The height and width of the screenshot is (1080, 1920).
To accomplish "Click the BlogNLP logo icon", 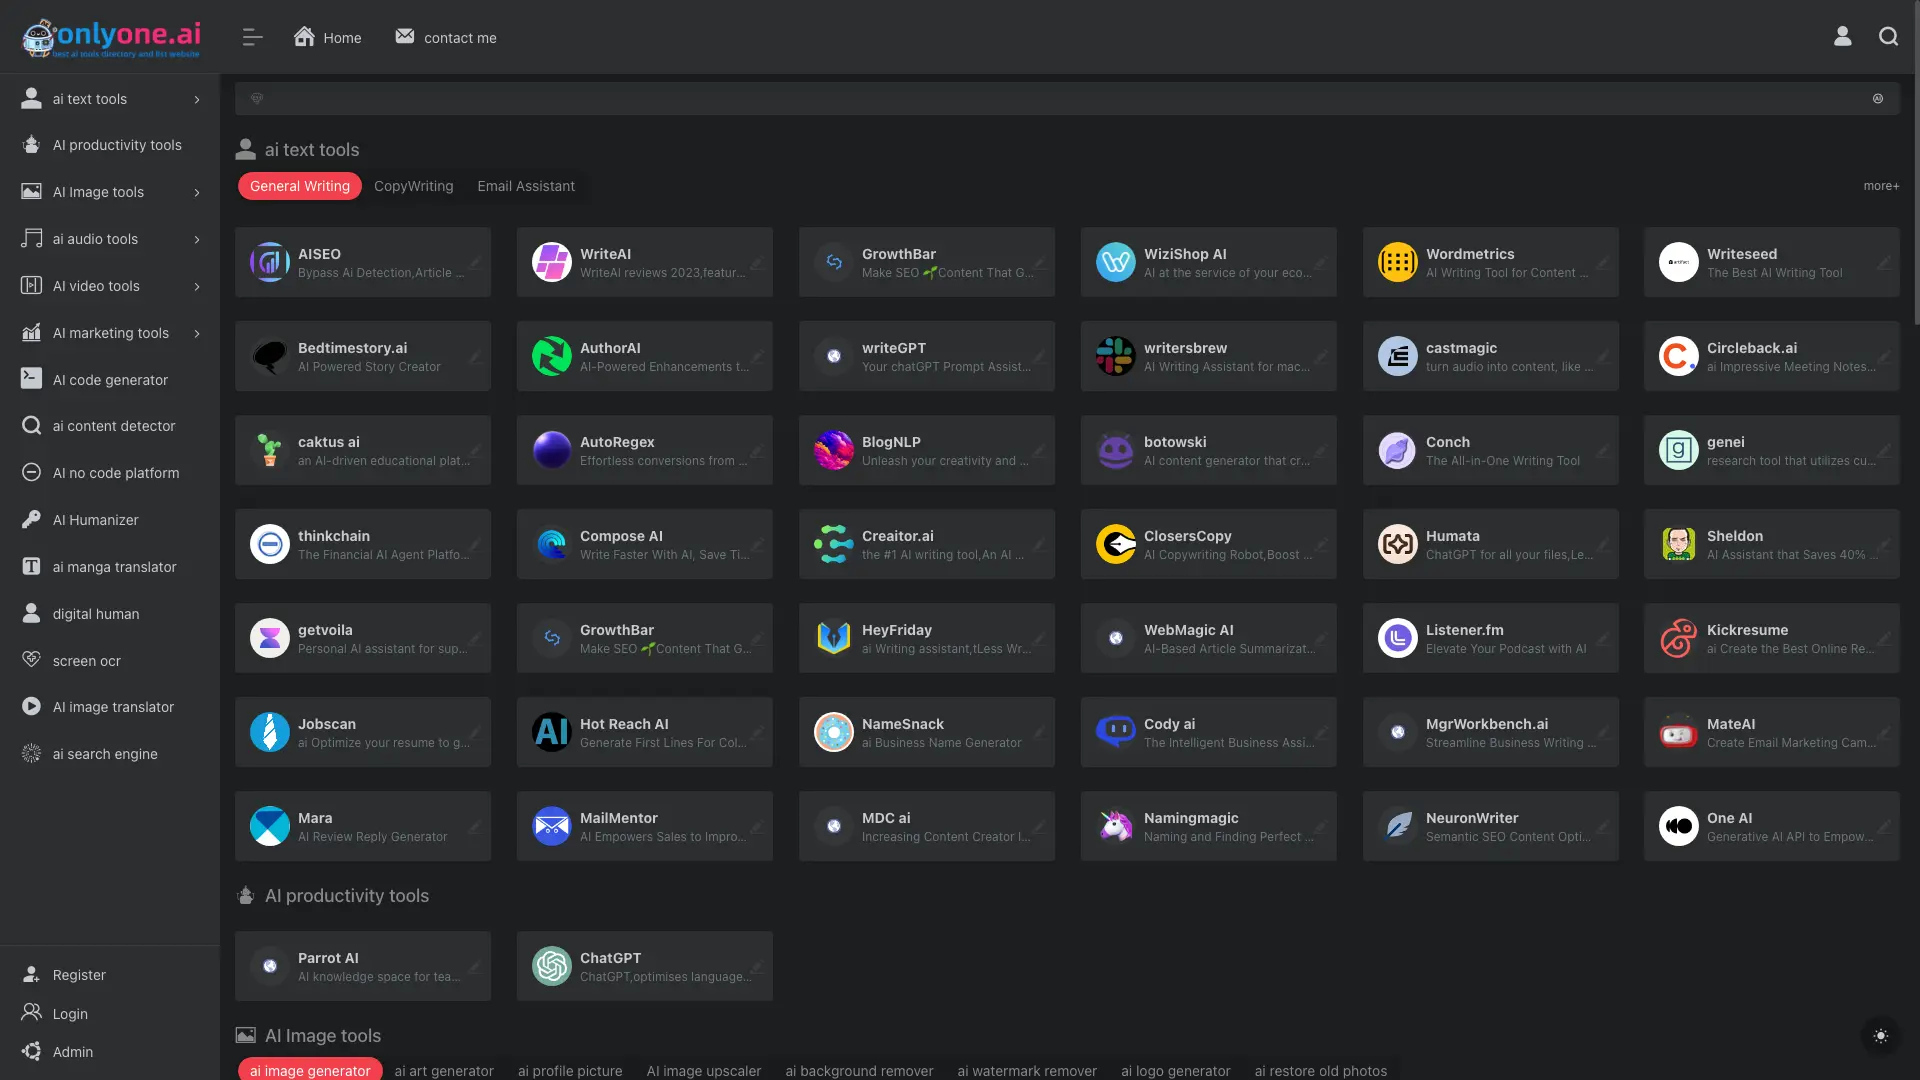I will 834,450.
